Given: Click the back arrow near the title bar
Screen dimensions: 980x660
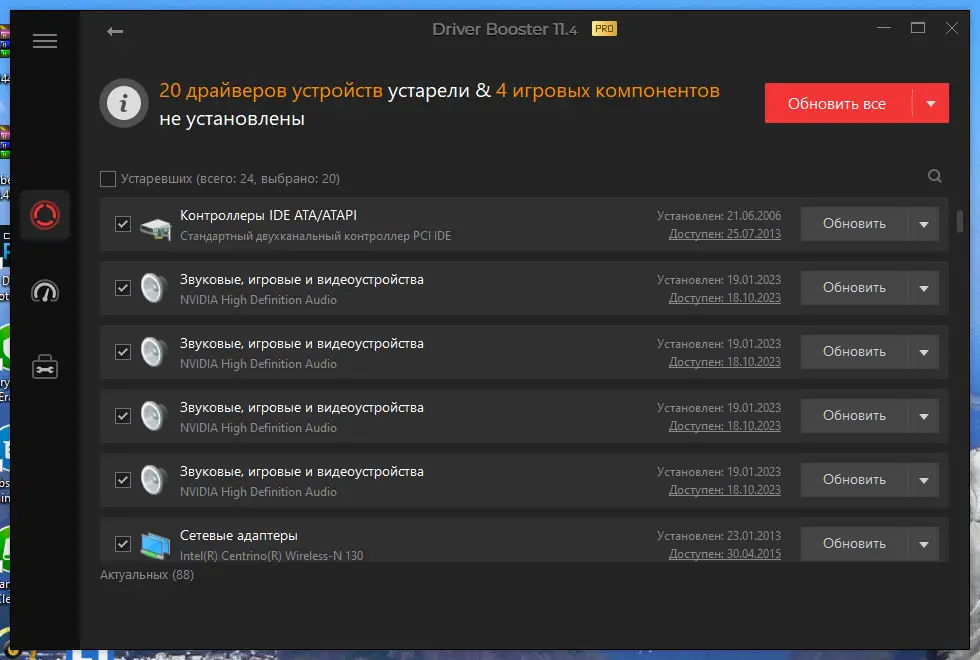Looking at the screenshot, I should point(115,31).
